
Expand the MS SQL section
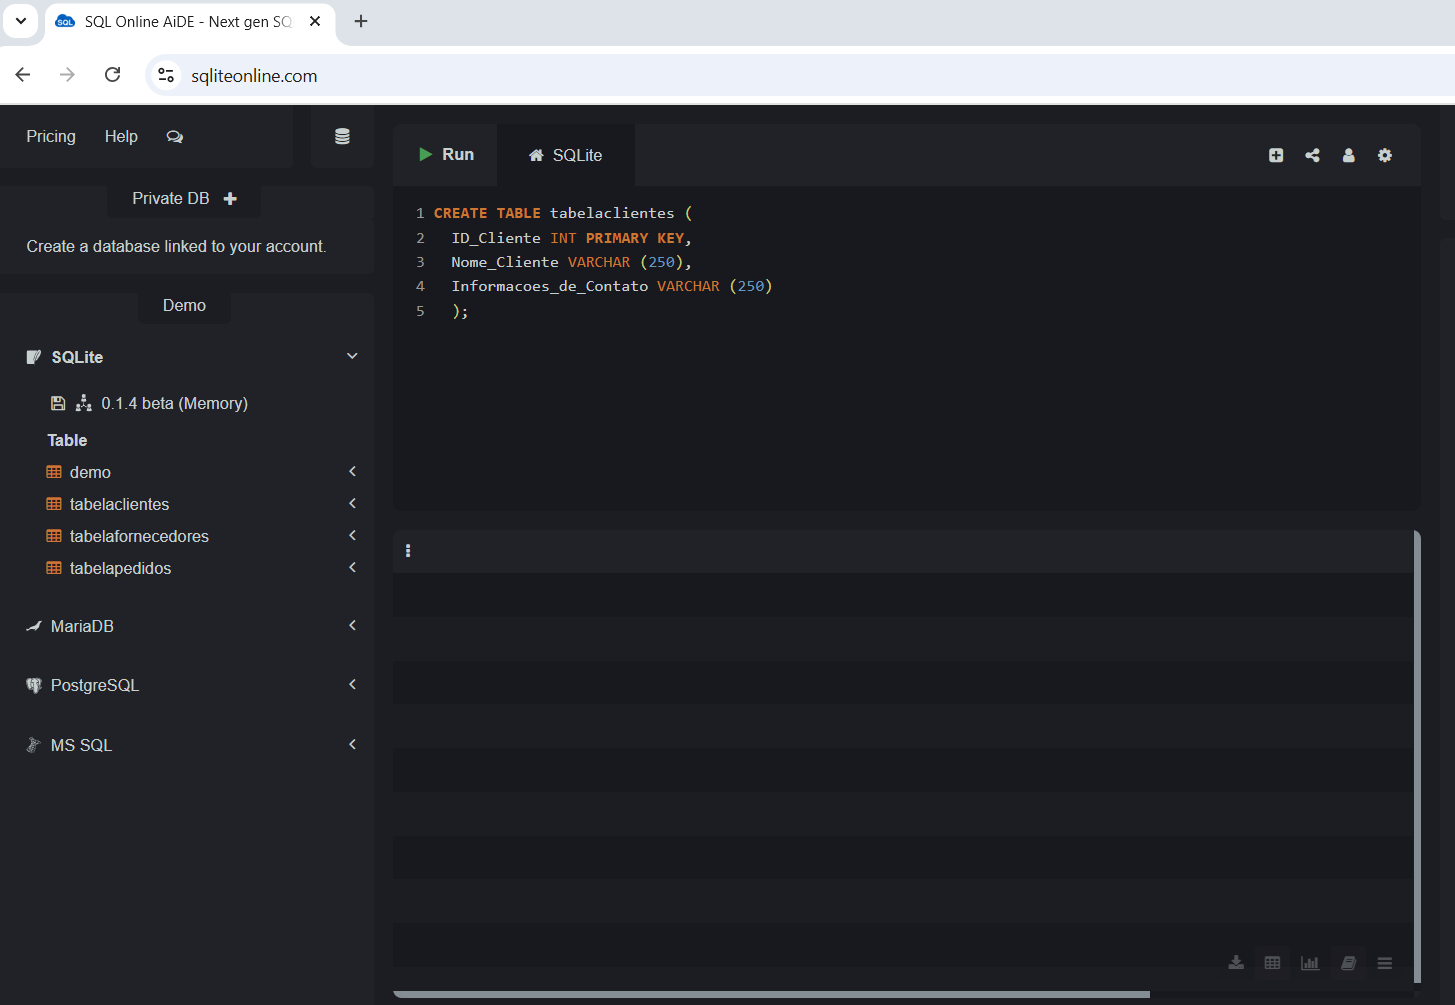point(352,744)
